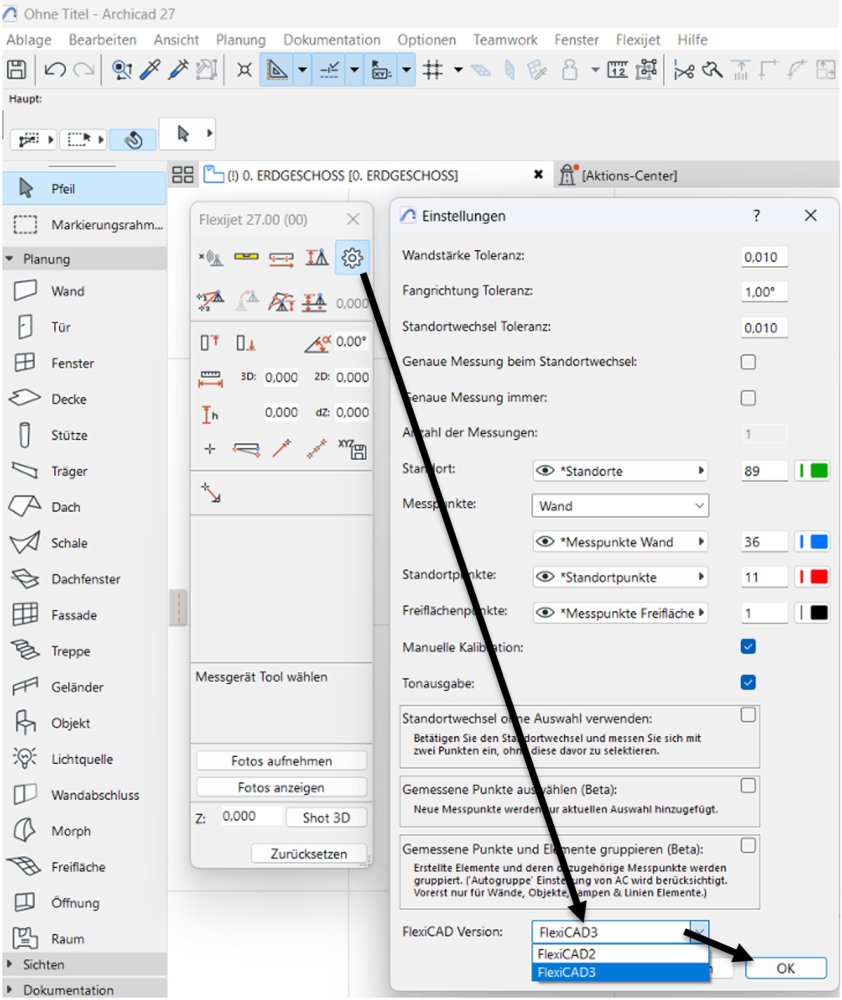Undo last action with the undo arrow
The width and height of the screenshot is (842, 1000).
tap(55, 69)
